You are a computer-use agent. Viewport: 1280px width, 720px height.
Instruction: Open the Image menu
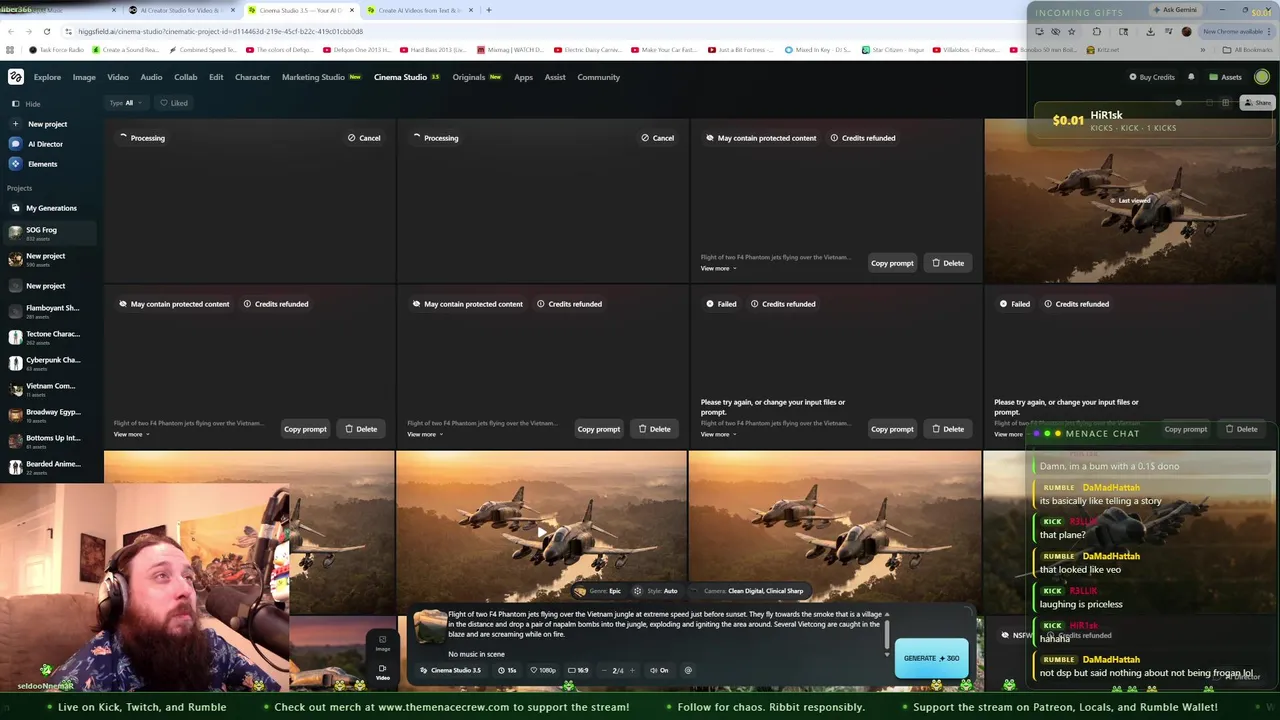pos(84,77)
